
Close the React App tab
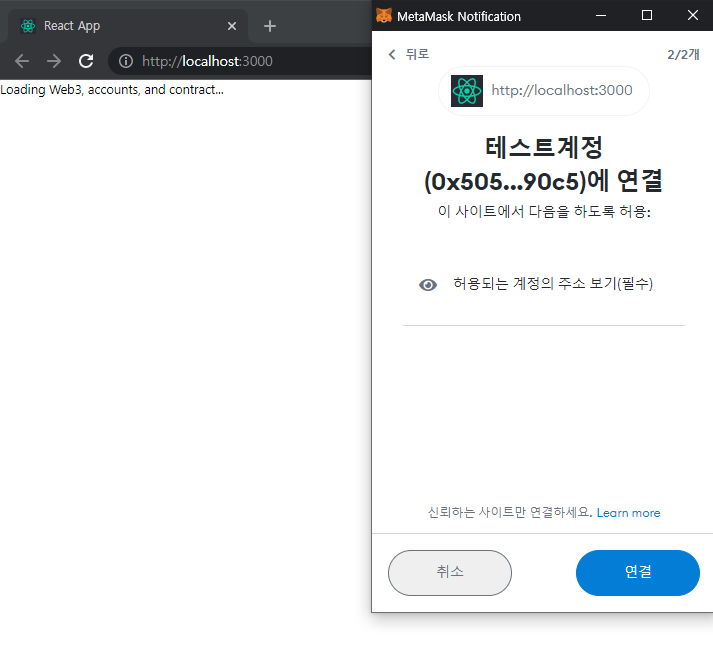click(232, 26)
